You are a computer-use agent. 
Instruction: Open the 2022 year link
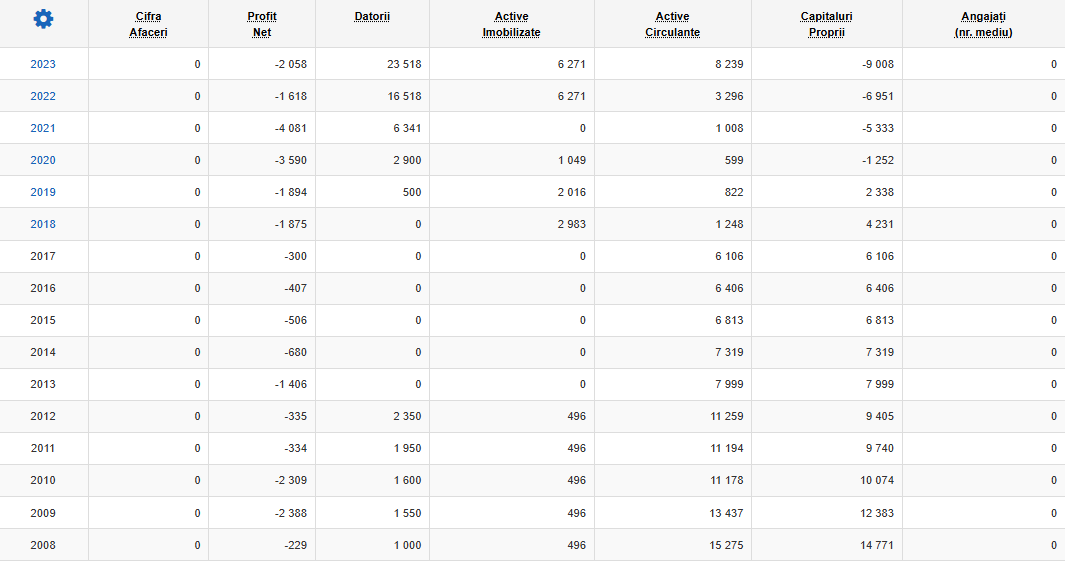(43, 96)
